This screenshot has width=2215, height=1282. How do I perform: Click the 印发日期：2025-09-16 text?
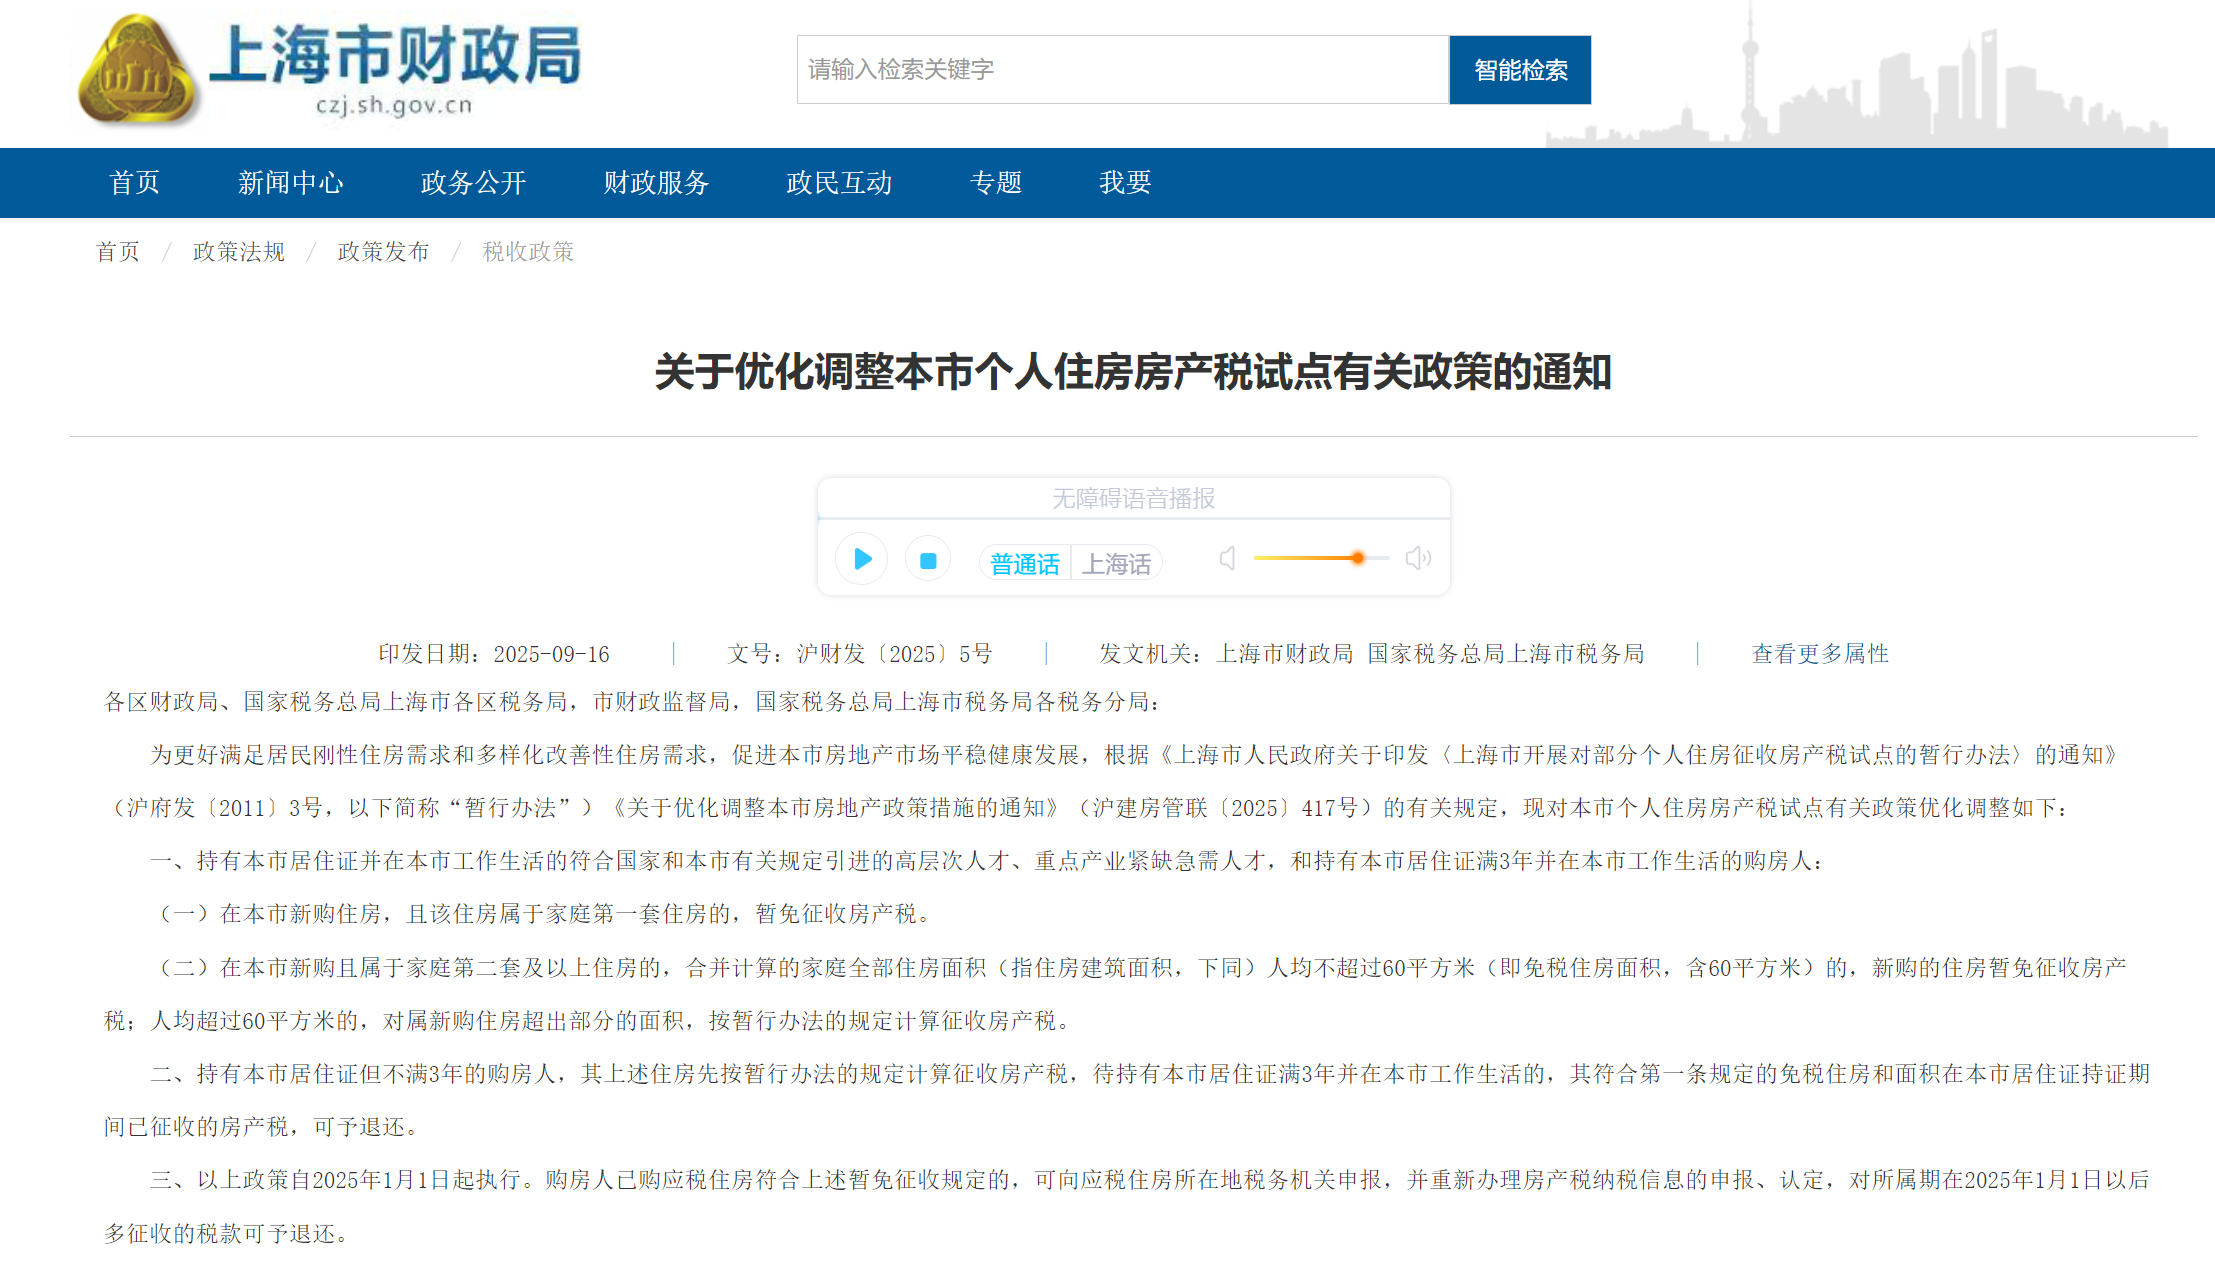[x=494, y=654]
